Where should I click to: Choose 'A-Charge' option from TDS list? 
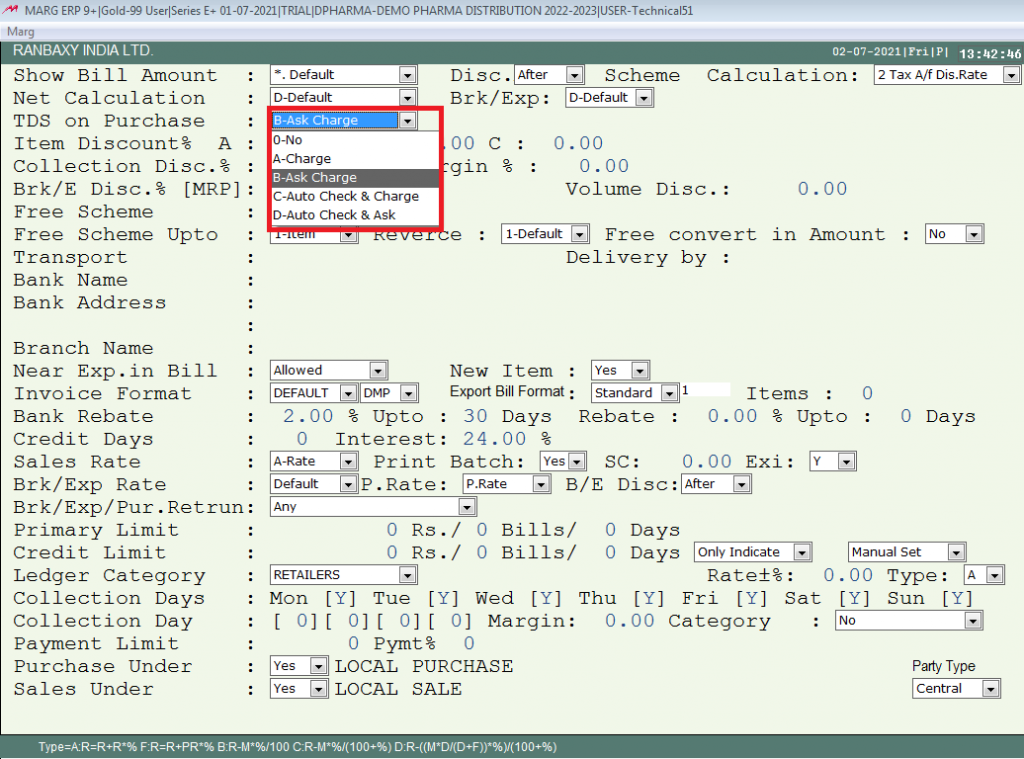point(302,159)
